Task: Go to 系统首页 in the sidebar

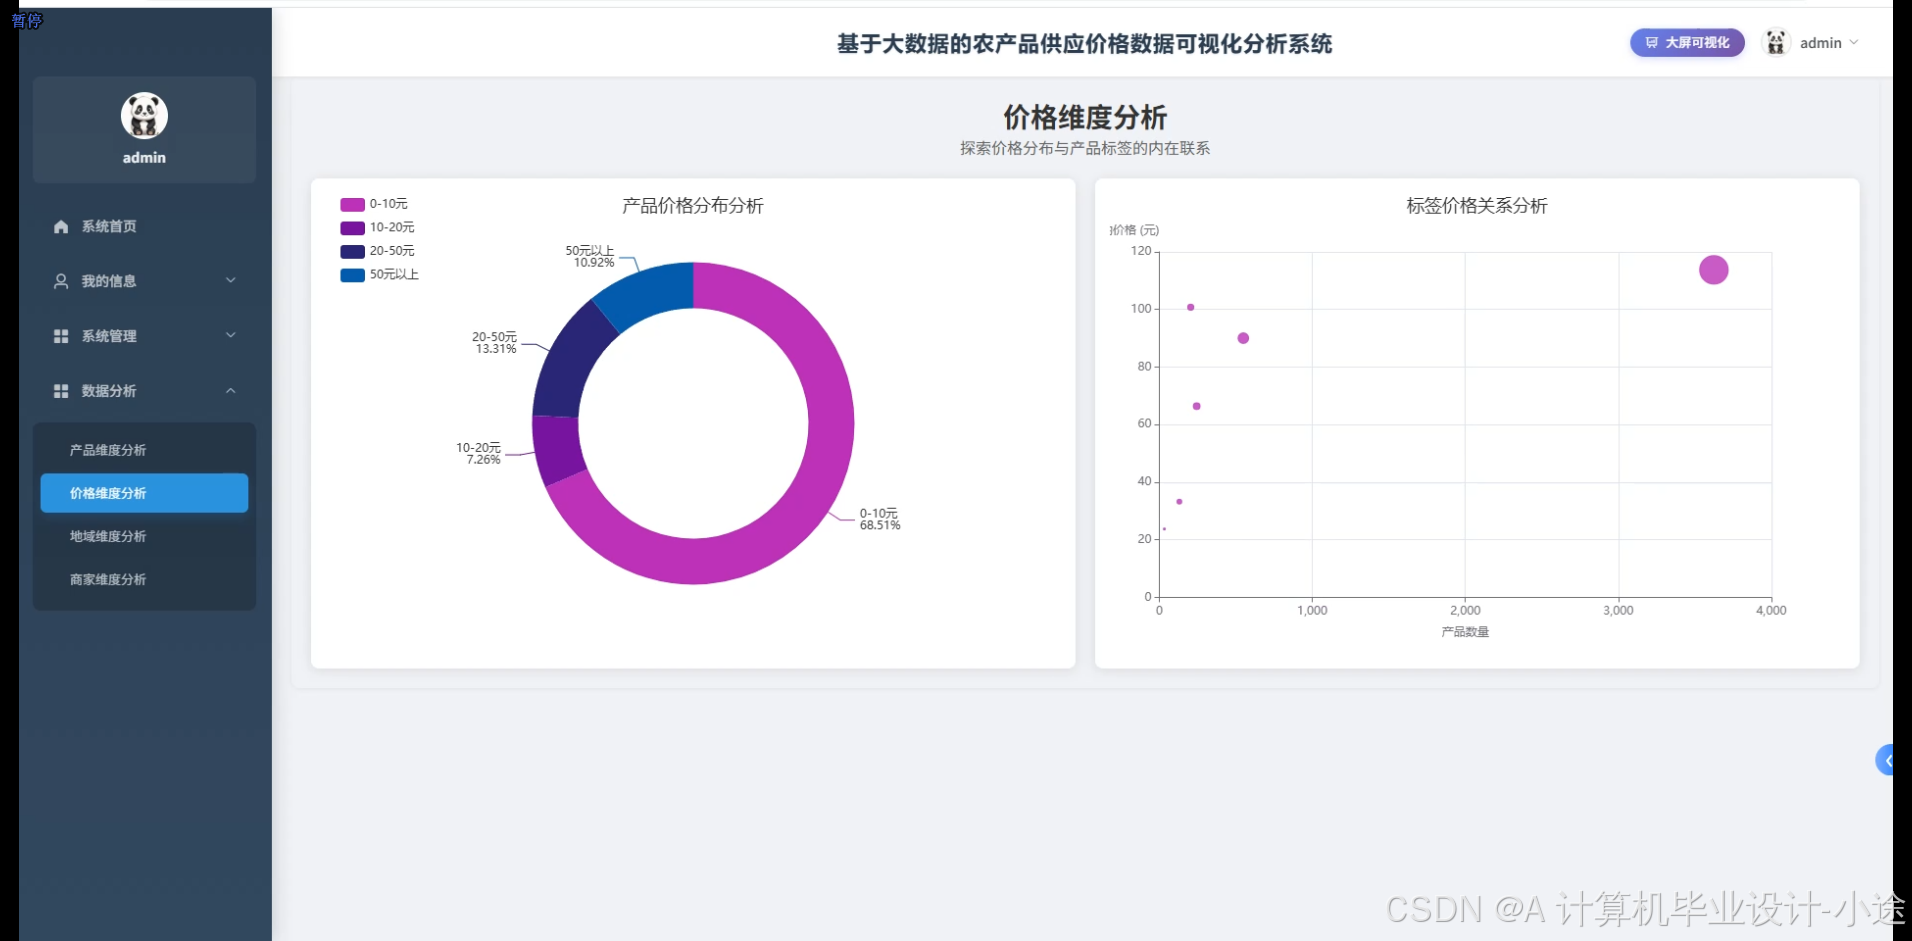Action: 144,227
